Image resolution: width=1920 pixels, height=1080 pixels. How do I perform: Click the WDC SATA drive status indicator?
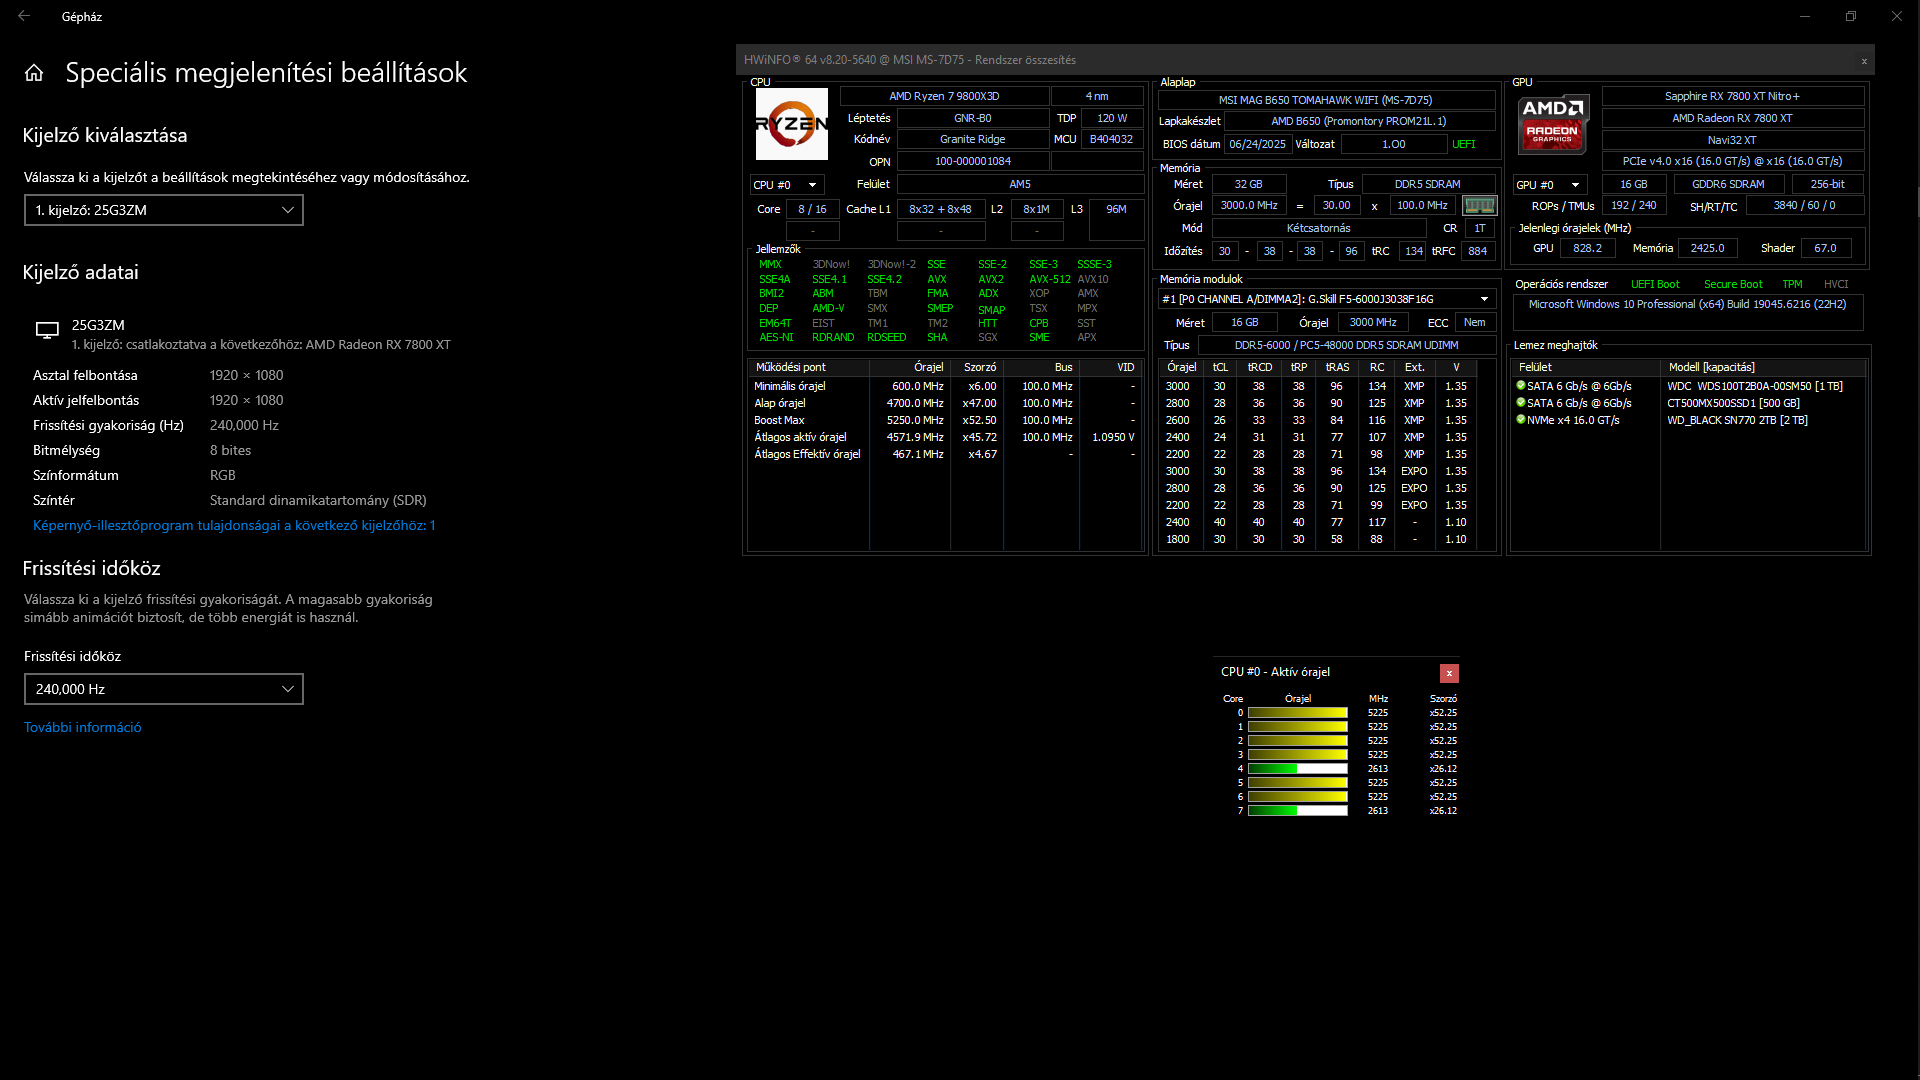[1521, 386]
